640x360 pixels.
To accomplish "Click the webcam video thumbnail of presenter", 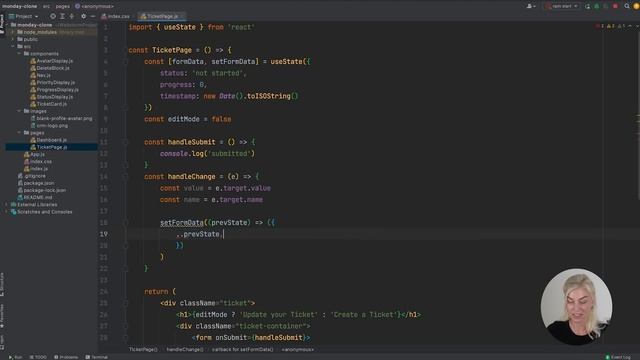I will click(576, 307).
